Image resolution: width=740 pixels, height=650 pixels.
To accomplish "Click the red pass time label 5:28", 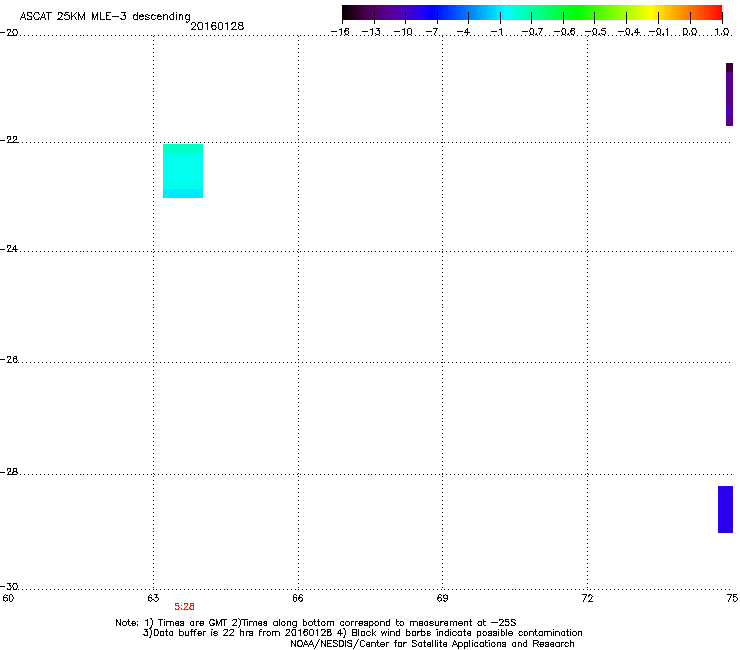I will click(x=185, y=607).
